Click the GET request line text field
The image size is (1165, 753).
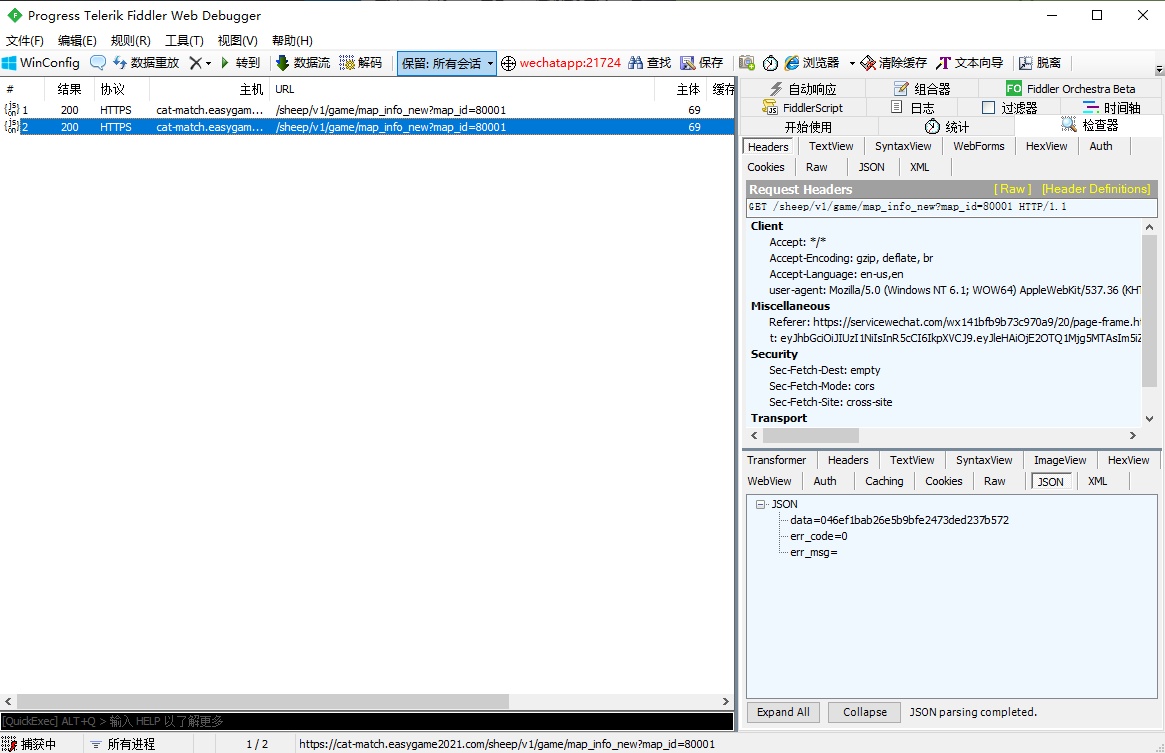click(x=951, y=207)
